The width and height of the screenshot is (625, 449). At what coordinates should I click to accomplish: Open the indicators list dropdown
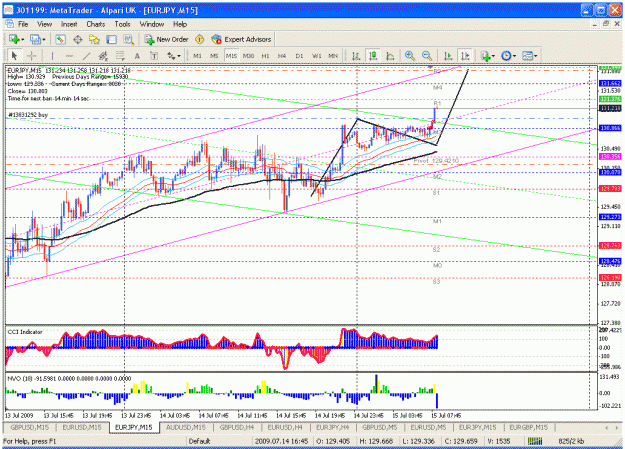[x=487, y=56]
